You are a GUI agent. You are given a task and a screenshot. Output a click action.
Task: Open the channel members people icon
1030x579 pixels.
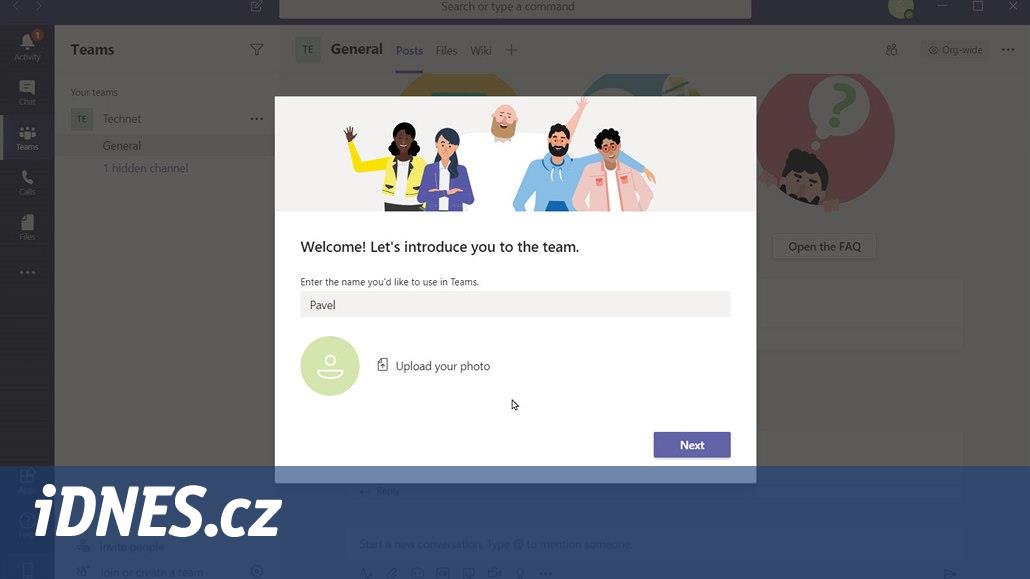pos(891,50)
